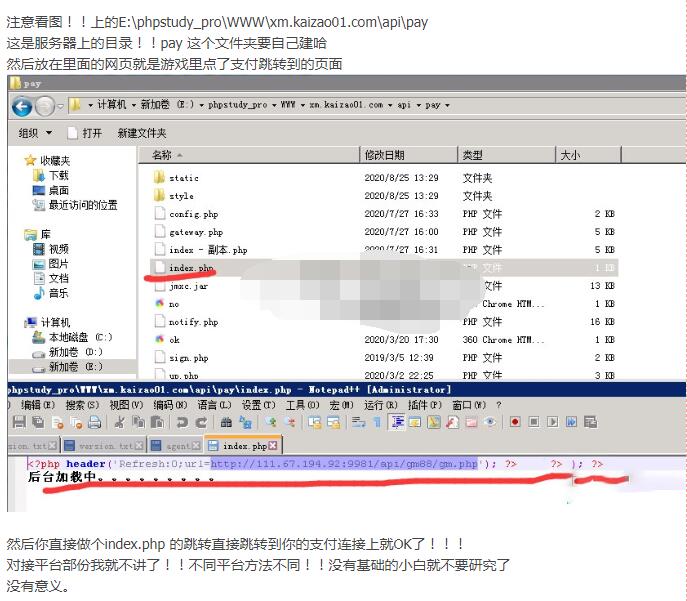Sort files by the 修改日期 column header
Image resolution: width=687 pixels, height=601 pixels.
385,155
